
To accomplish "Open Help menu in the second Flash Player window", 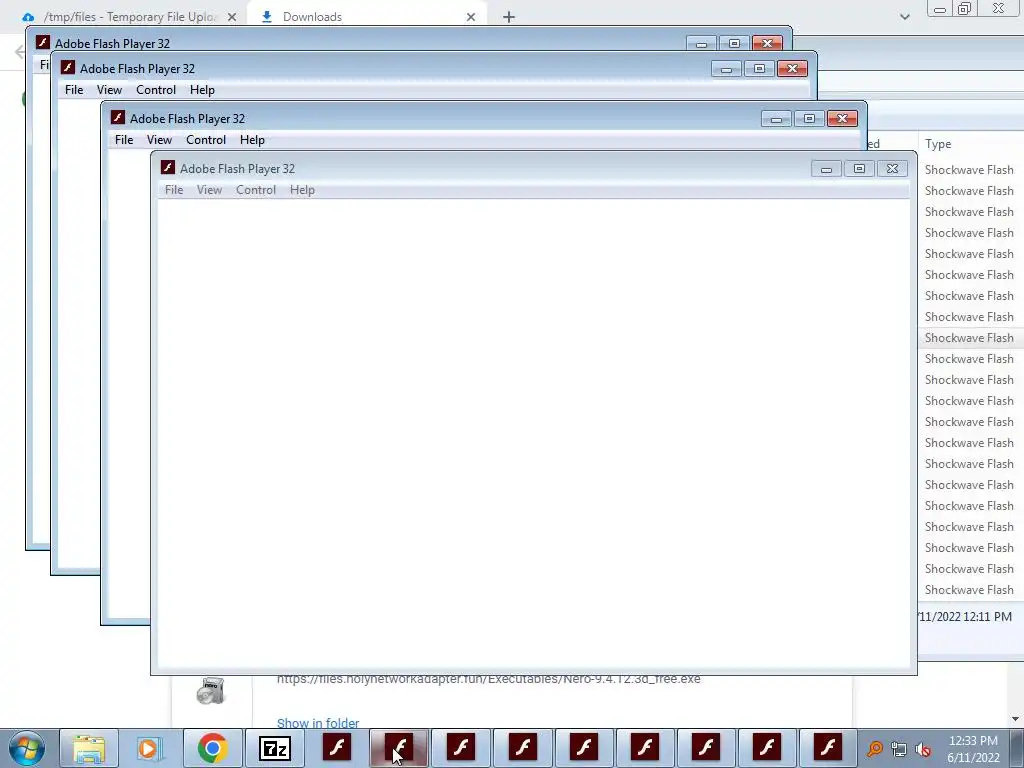I will pos(202,89).
